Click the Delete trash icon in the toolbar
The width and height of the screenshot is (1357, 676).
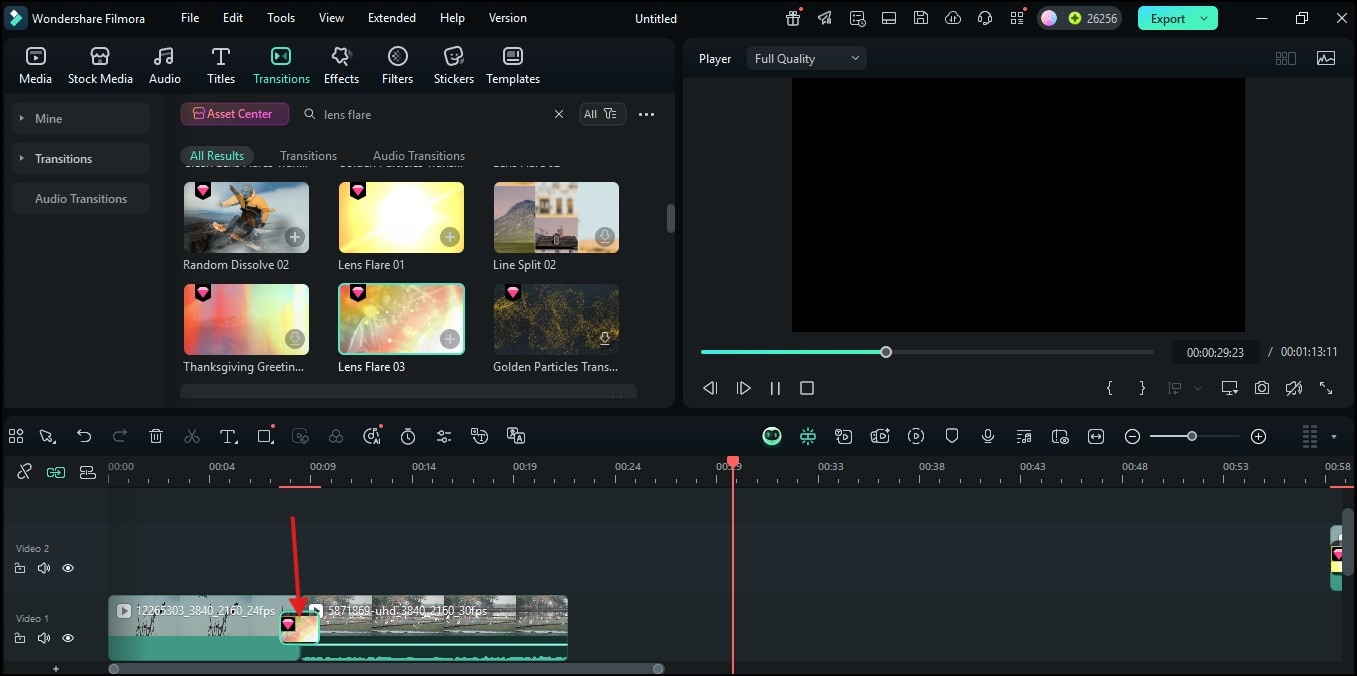click(156, 436)
